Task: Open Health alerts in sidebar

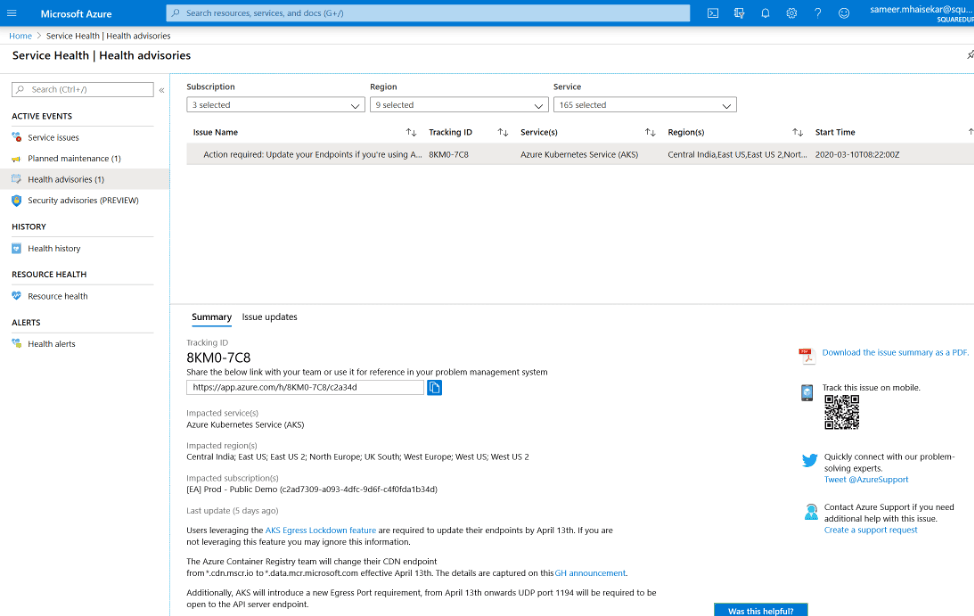Action: (51, 343)
